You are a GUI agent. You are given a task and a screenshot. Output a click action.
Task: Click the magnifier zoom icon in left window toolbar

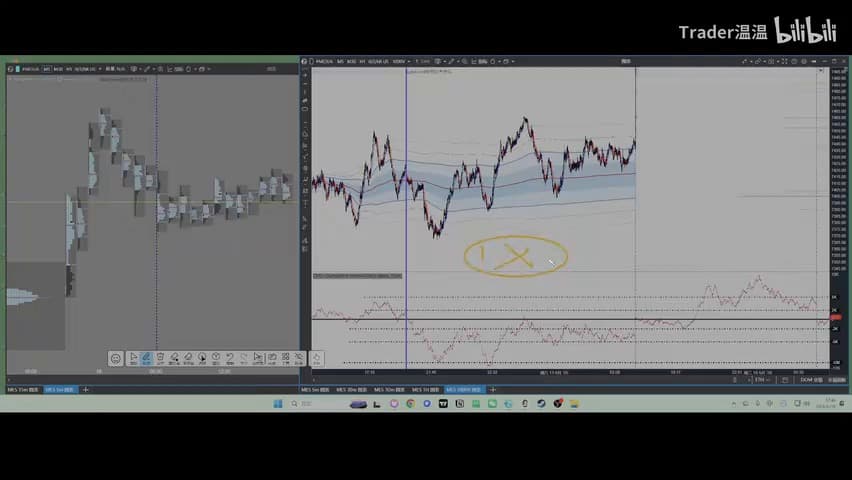click(x=160, y=69)
